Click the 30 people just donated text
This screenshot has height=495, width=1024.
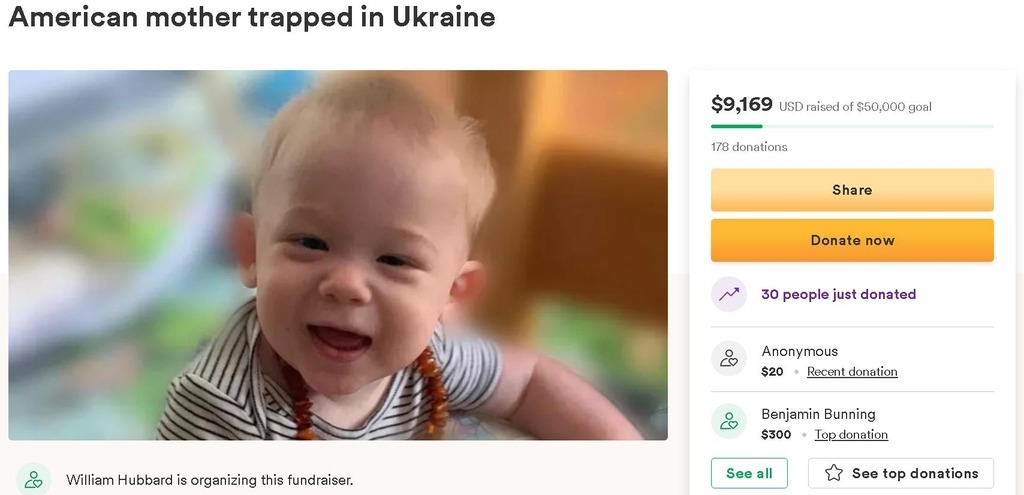click(x=838, y=294)
